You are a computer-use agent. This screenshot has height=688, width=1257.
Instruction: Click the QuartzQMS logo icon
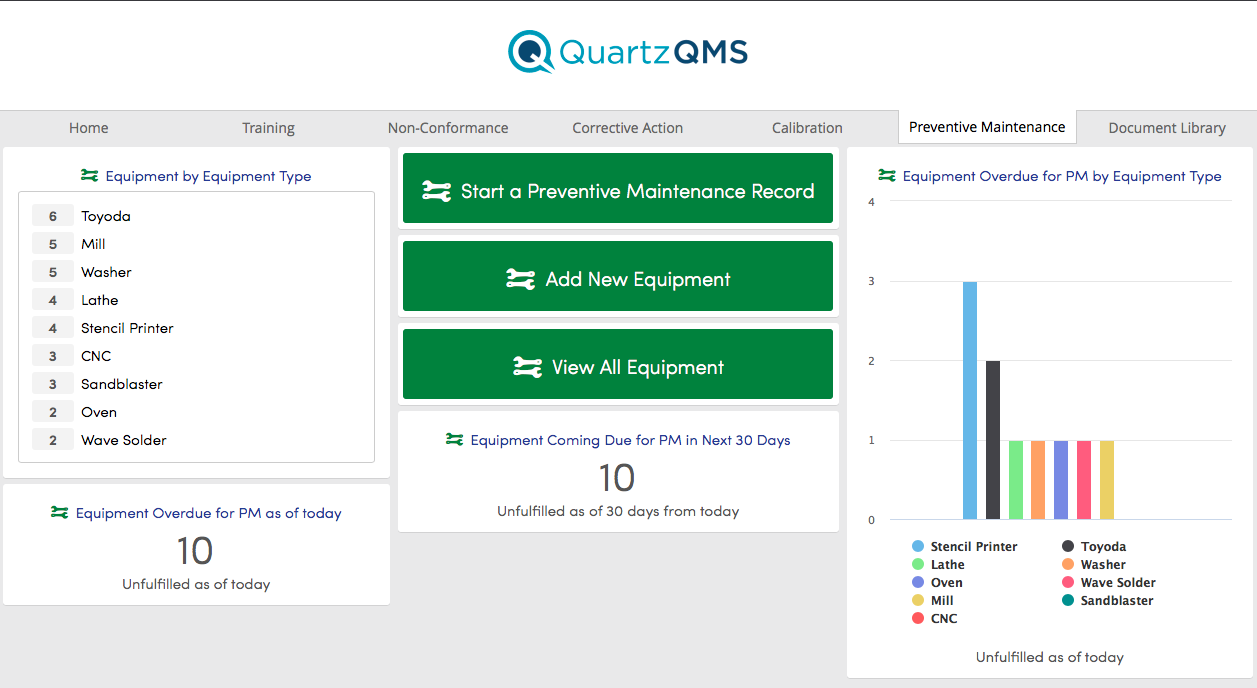pyautogui.click(x=531, y=52)
